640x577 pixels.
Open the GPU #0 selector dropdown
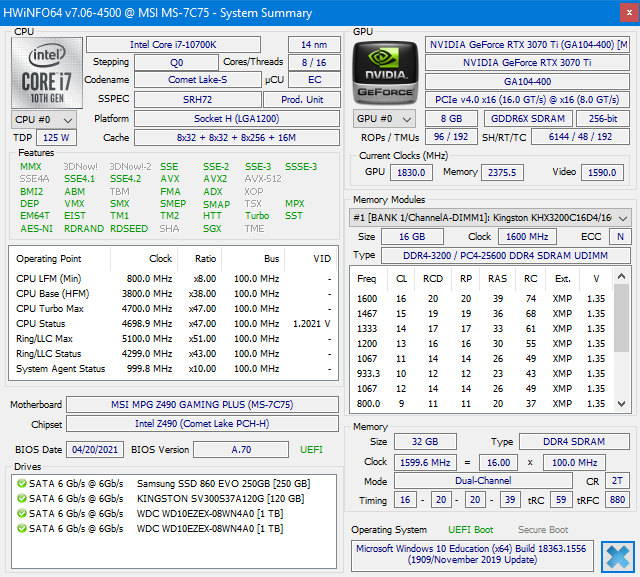[384, 119]
